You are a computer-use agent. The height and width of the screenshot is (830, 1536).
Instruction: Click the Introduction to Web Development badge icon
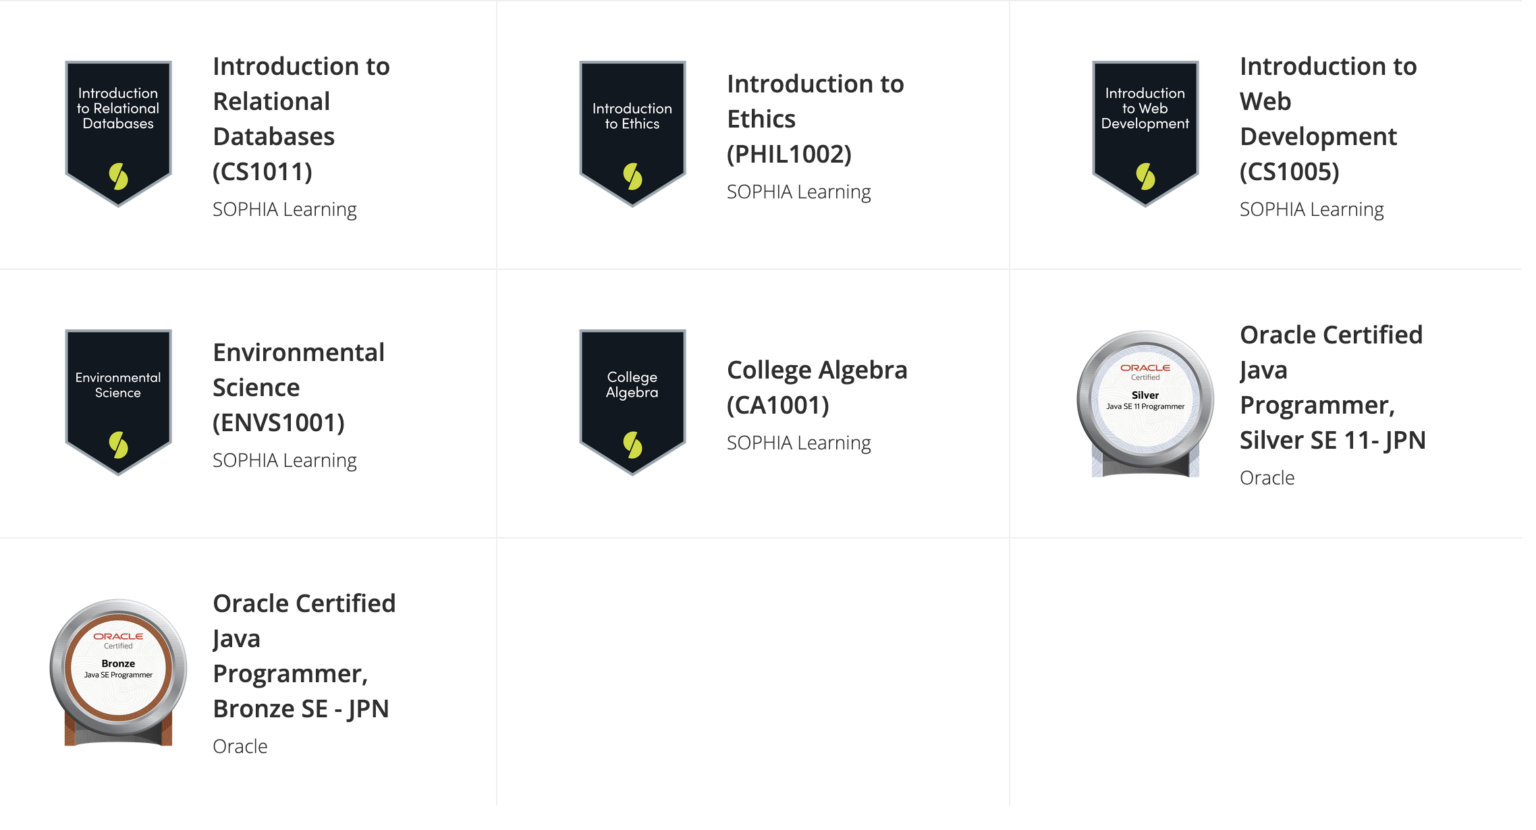tap(1145, 133)
